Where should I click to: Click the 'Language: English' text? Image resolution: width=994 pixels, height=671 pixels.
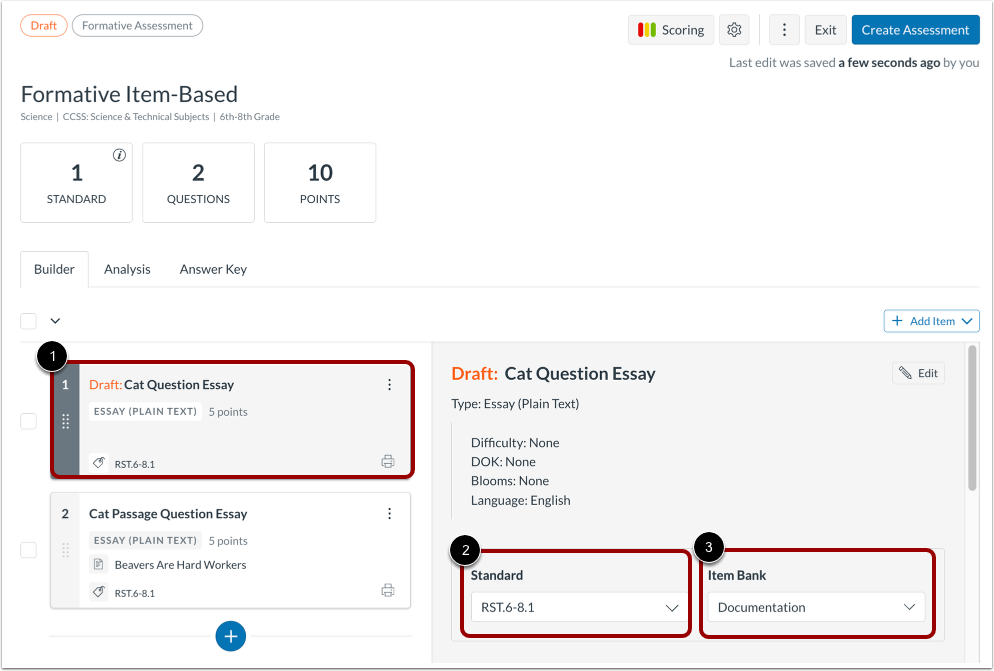[x=520, y=500]
